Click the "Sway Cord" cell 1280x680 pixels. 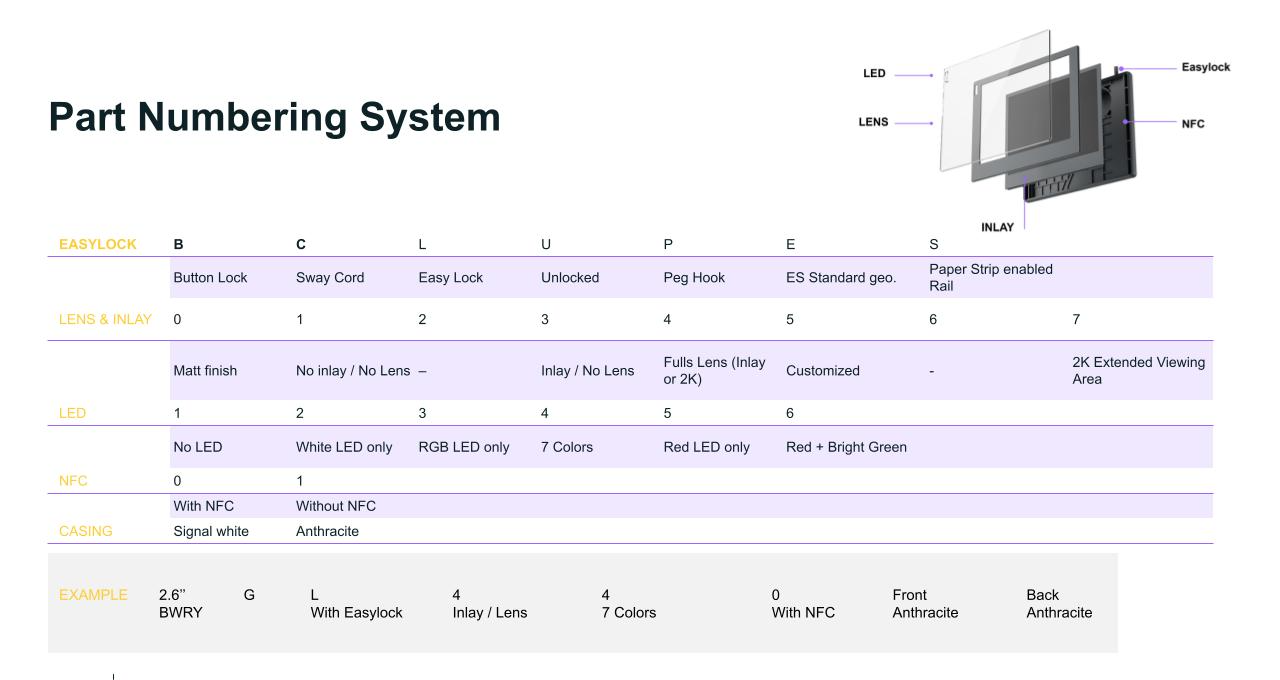[x=332, y=278]
